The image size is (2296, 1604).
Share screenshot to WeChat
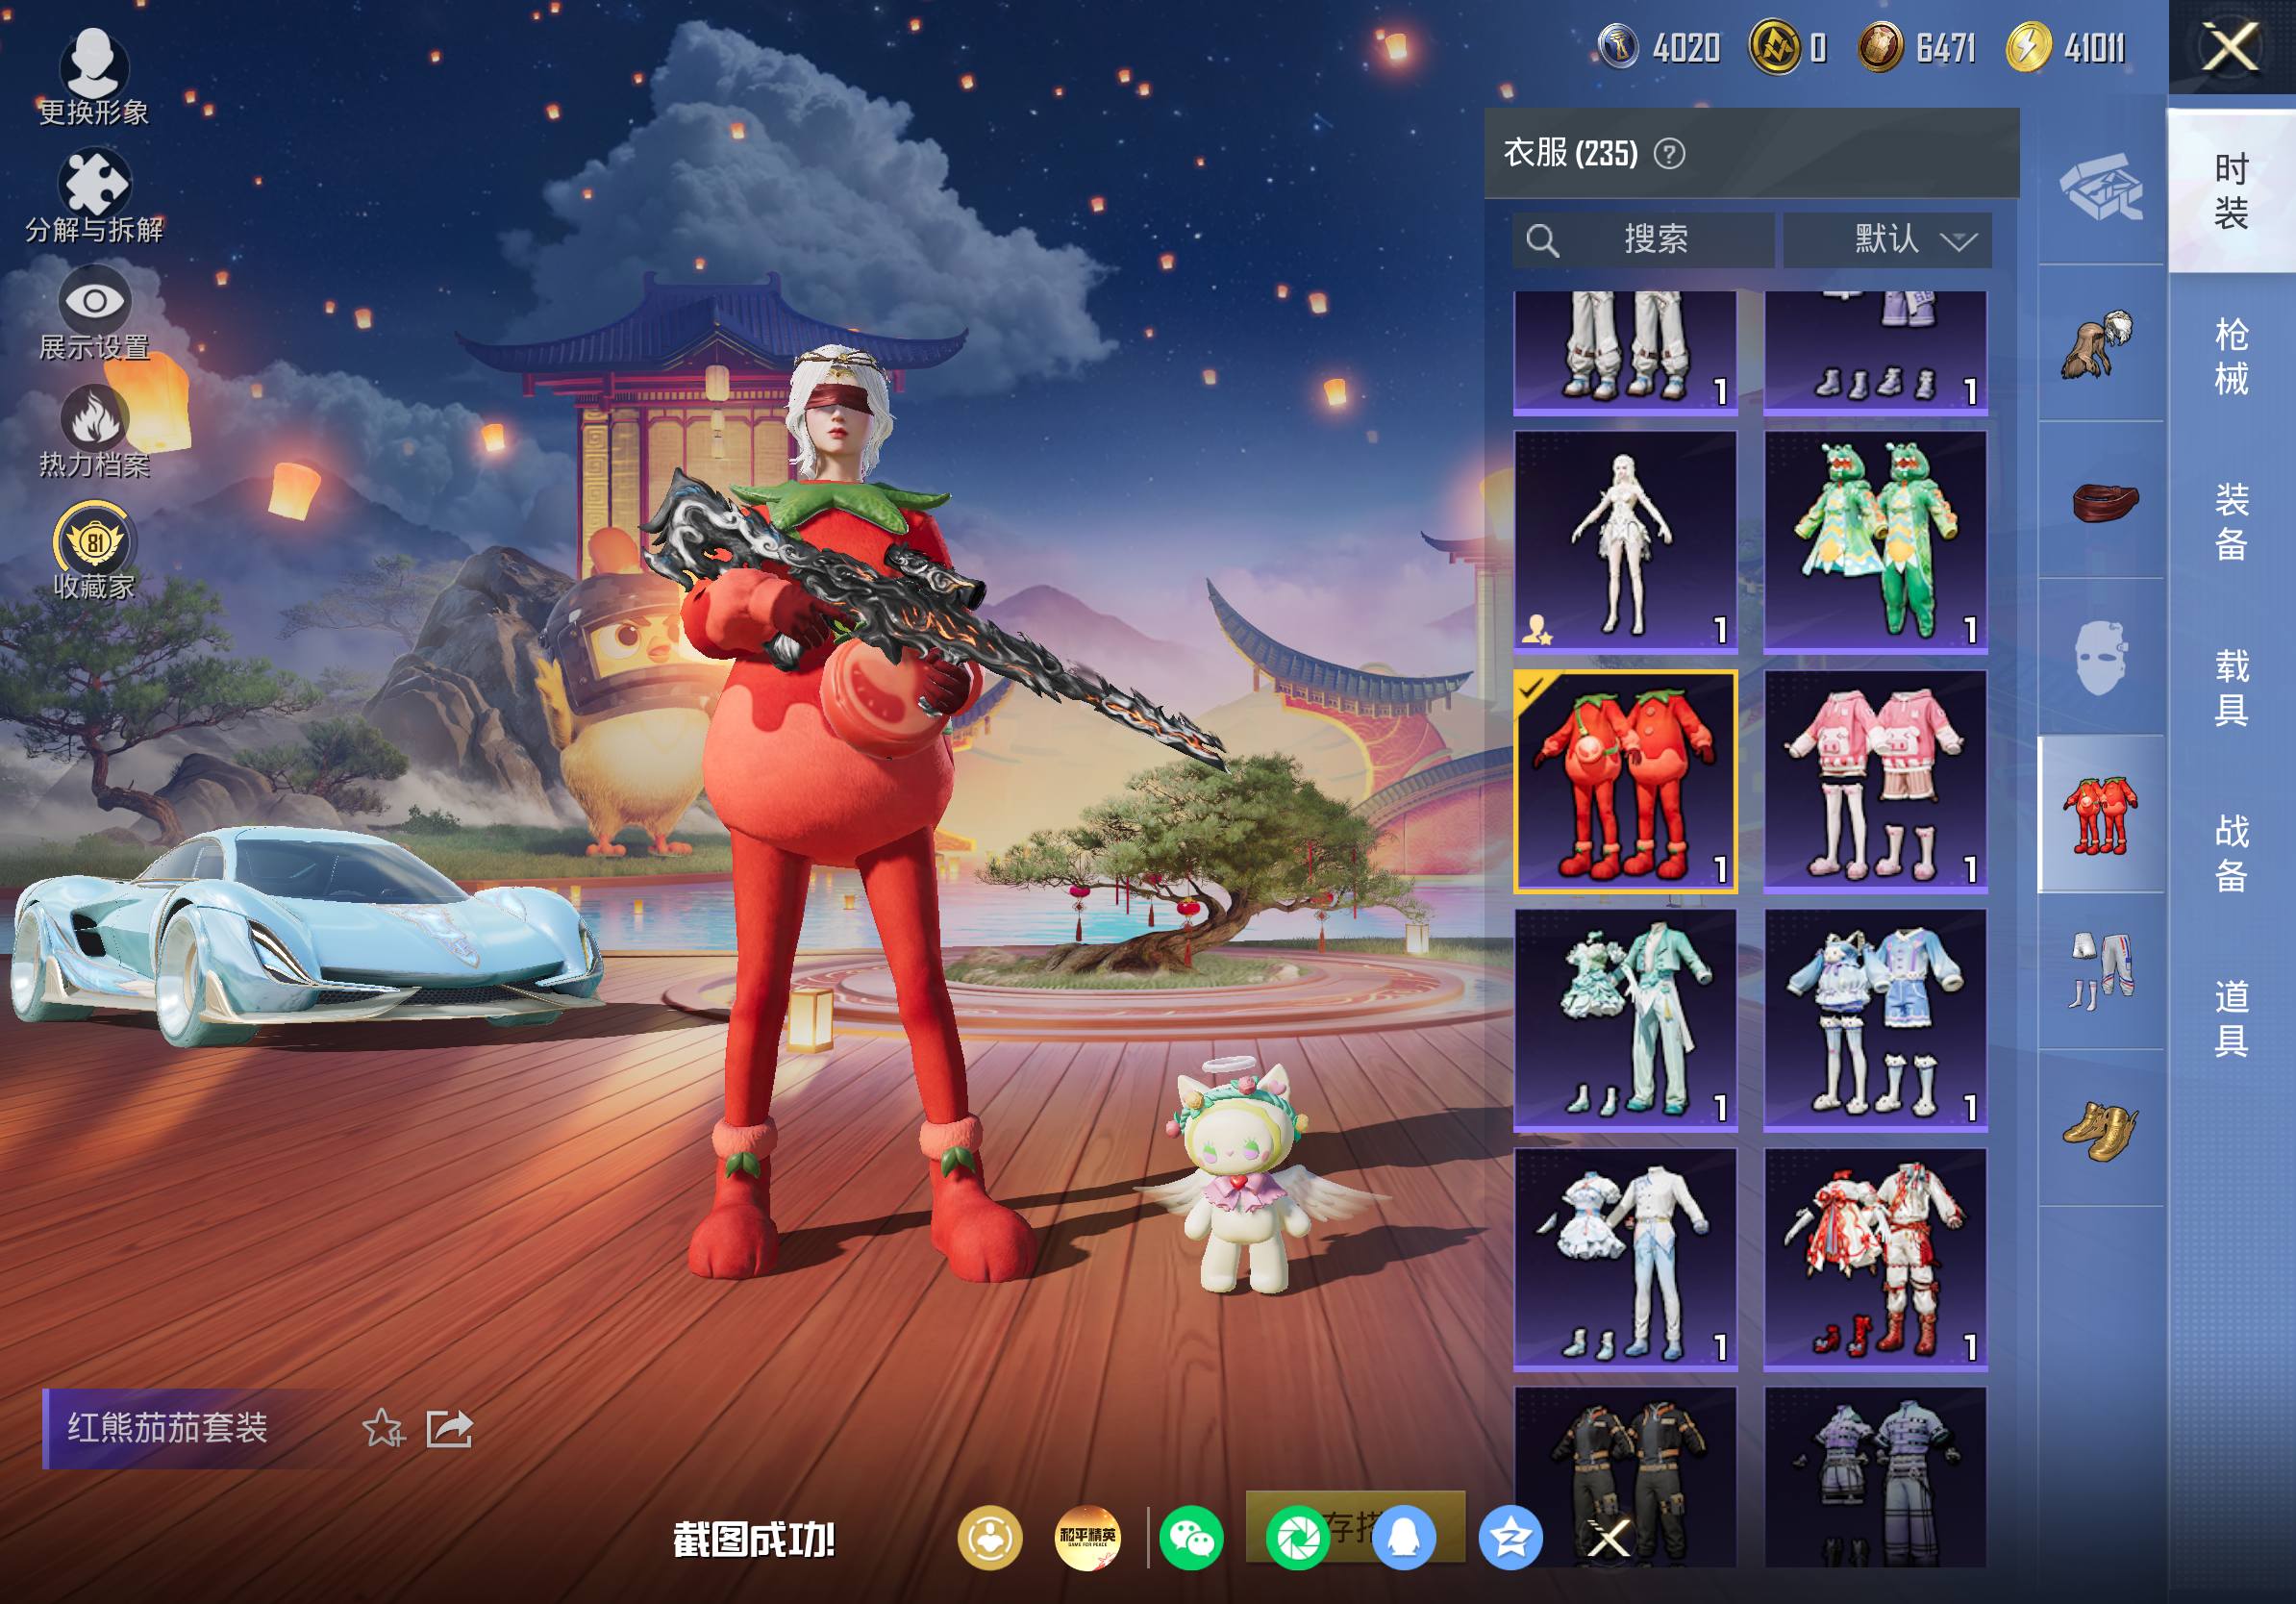click(1191, 1538)
